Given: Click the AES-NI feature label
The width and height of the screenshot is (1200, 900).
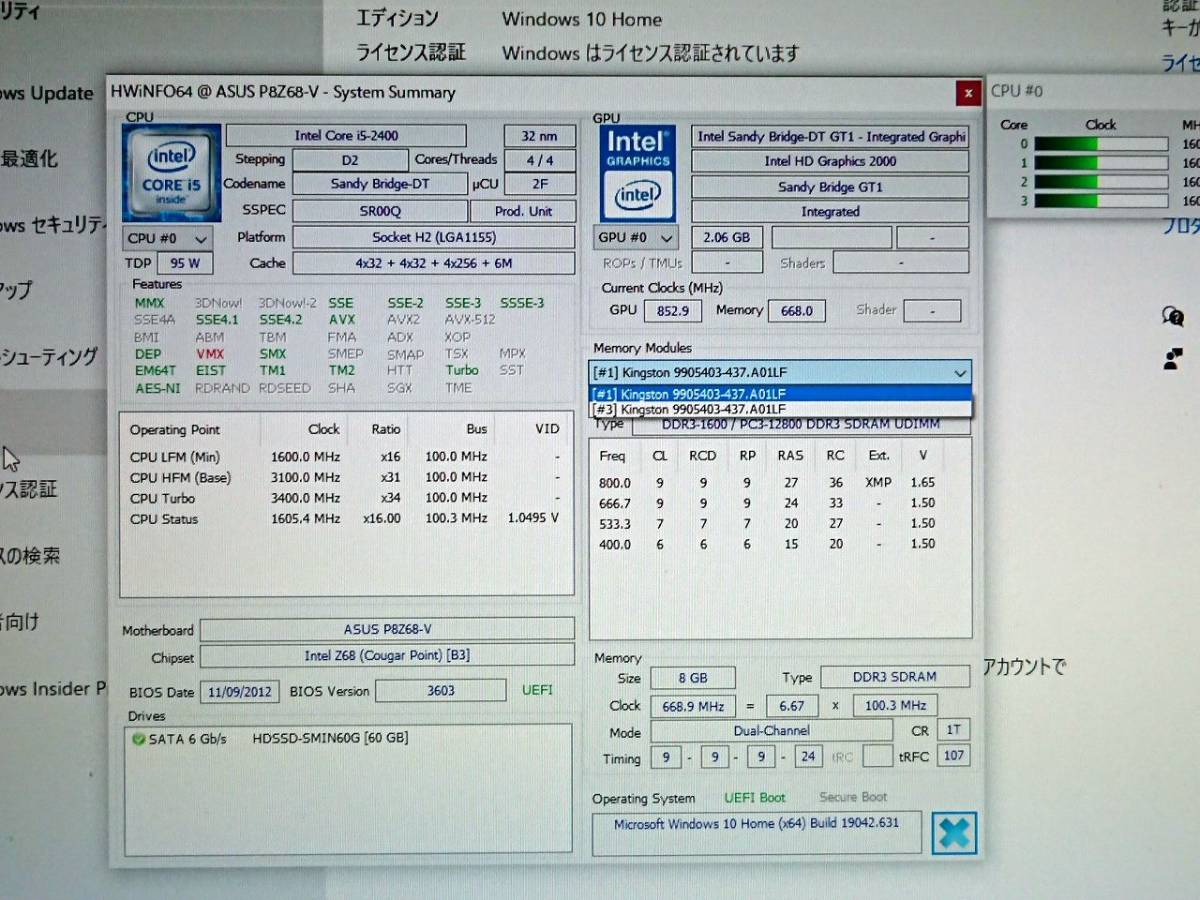Looking at the screenshot, I should coord(157,388).
